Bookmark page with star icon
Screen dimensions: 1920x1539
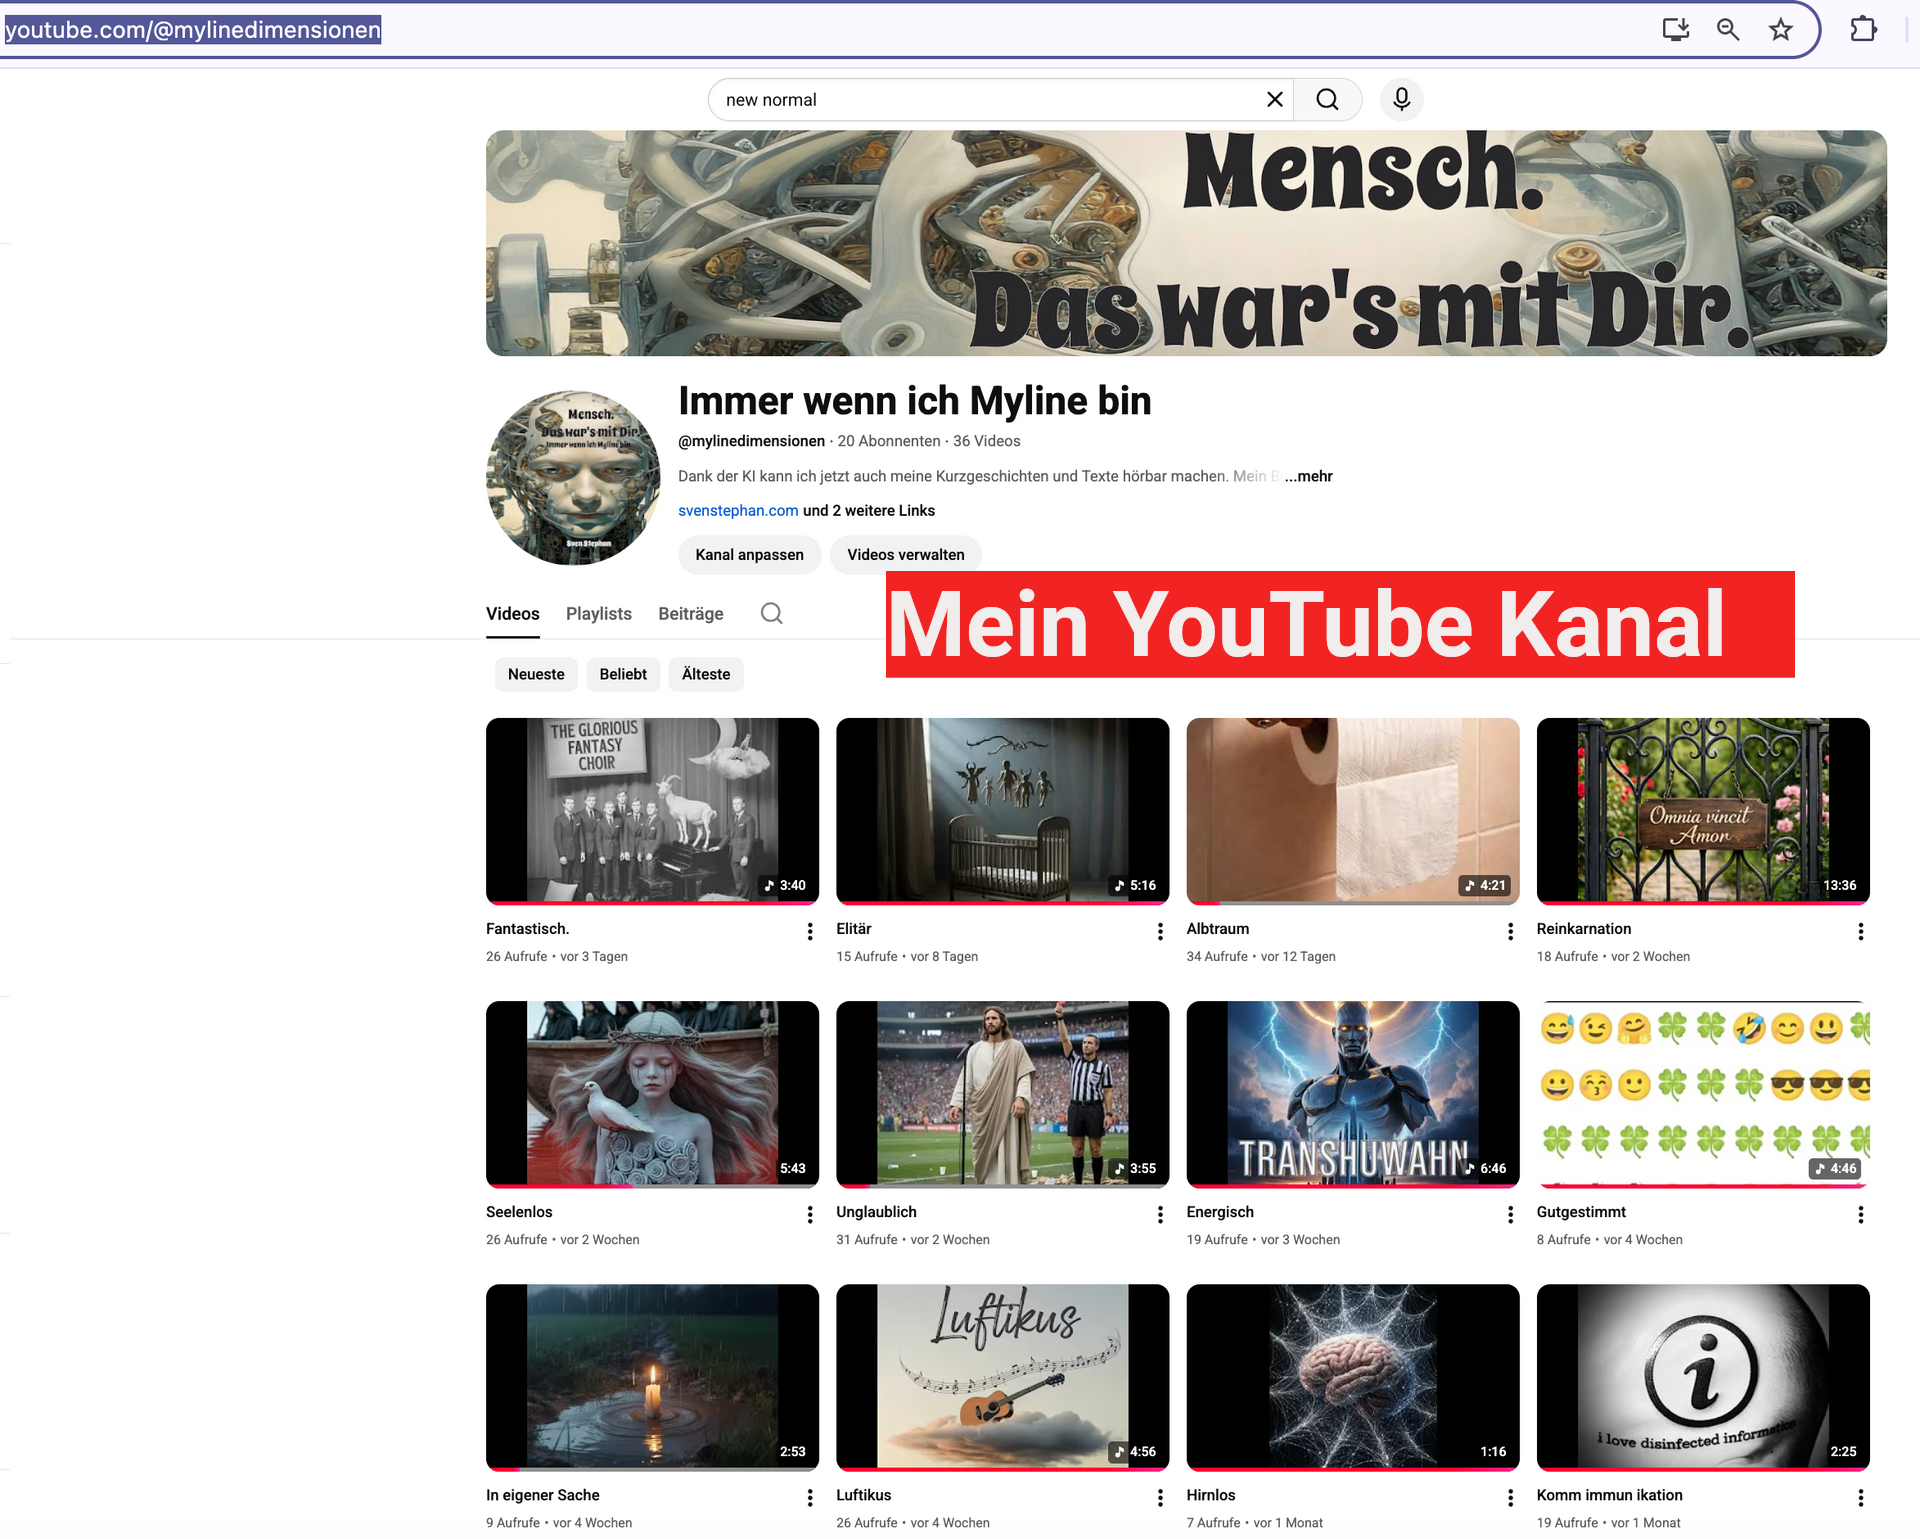pos(1780,30)
